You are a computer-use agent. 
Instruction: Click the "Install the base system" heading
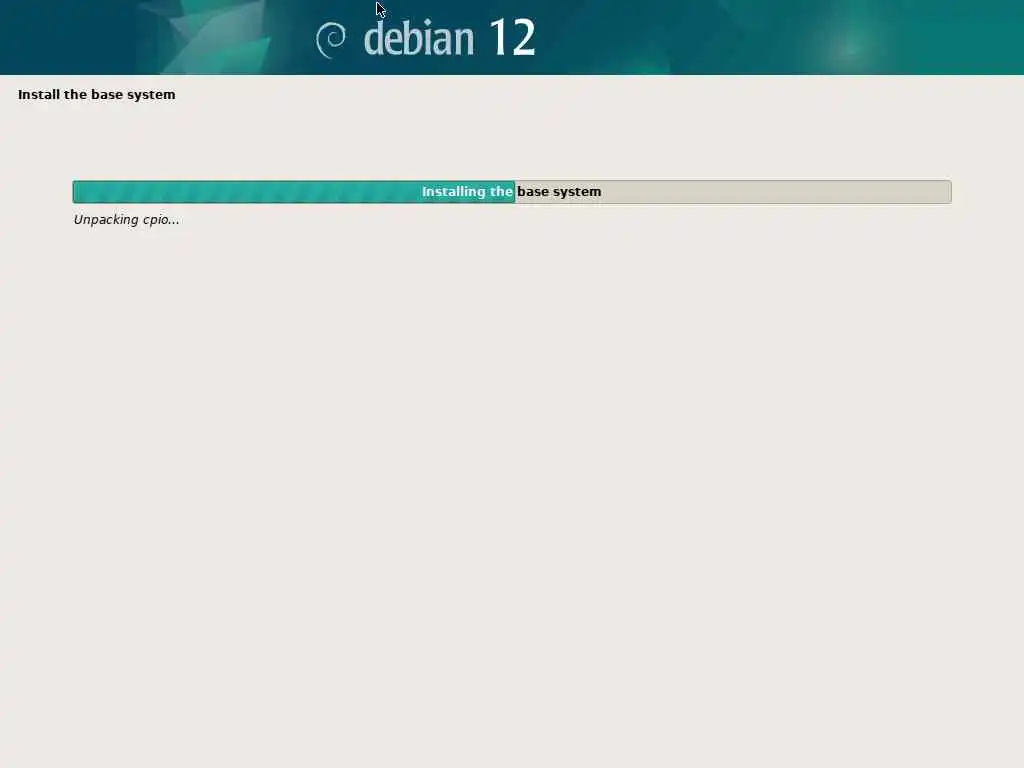pyautogui.click(x=97, y=95)
